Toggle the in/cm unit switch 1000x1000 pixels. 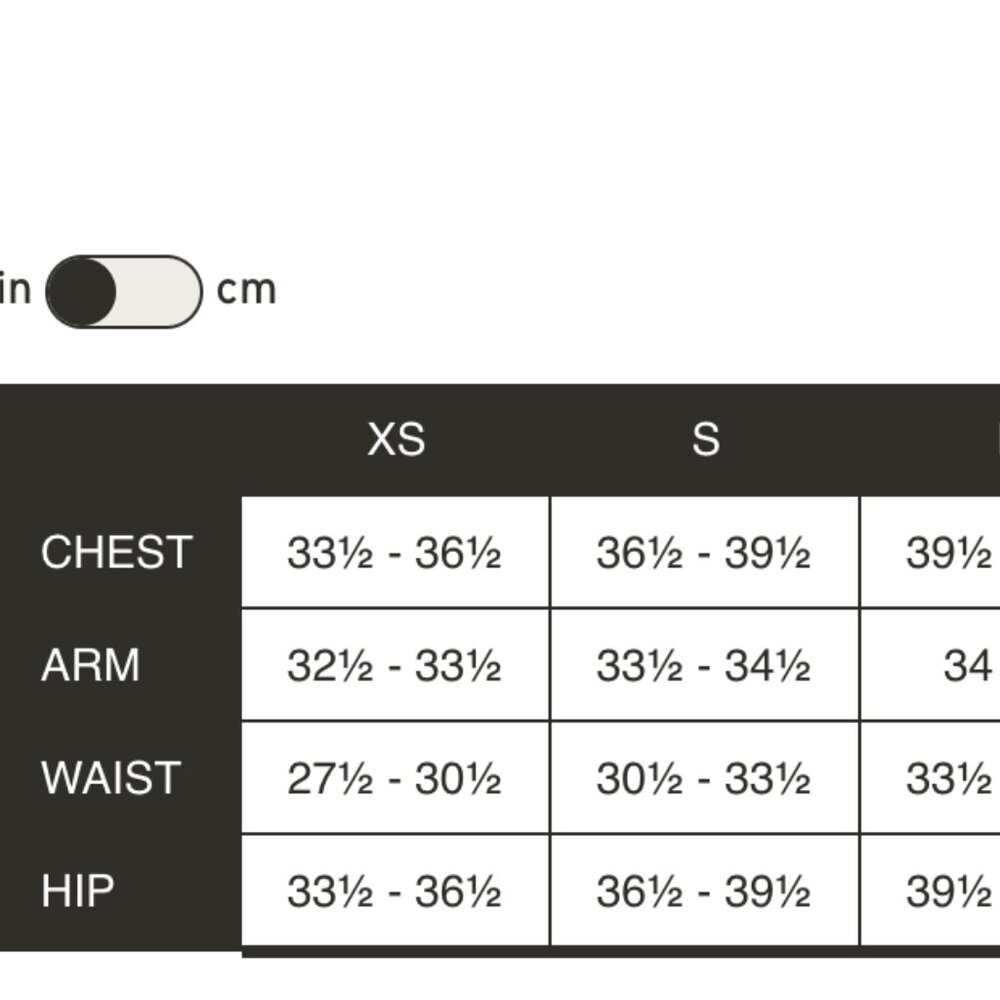pyautogui.click(x=124, y=291)
